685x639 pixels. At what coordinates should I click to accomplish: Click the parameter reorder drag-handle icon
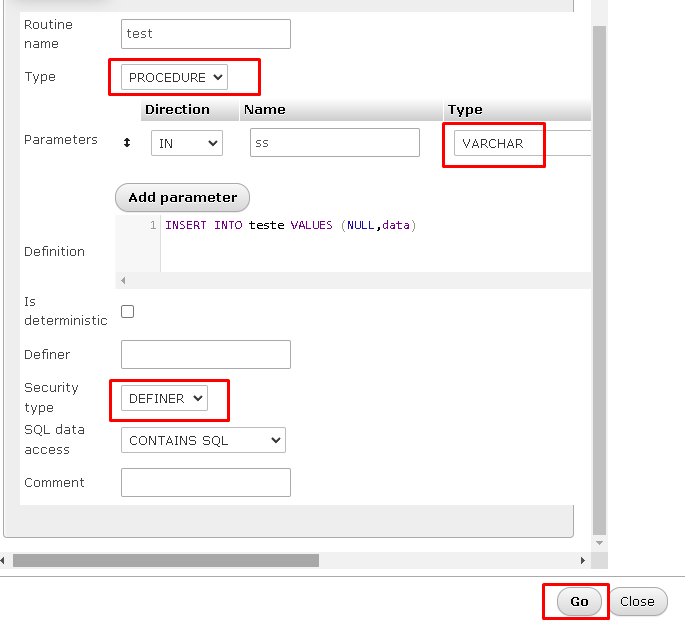coord(127,143)
